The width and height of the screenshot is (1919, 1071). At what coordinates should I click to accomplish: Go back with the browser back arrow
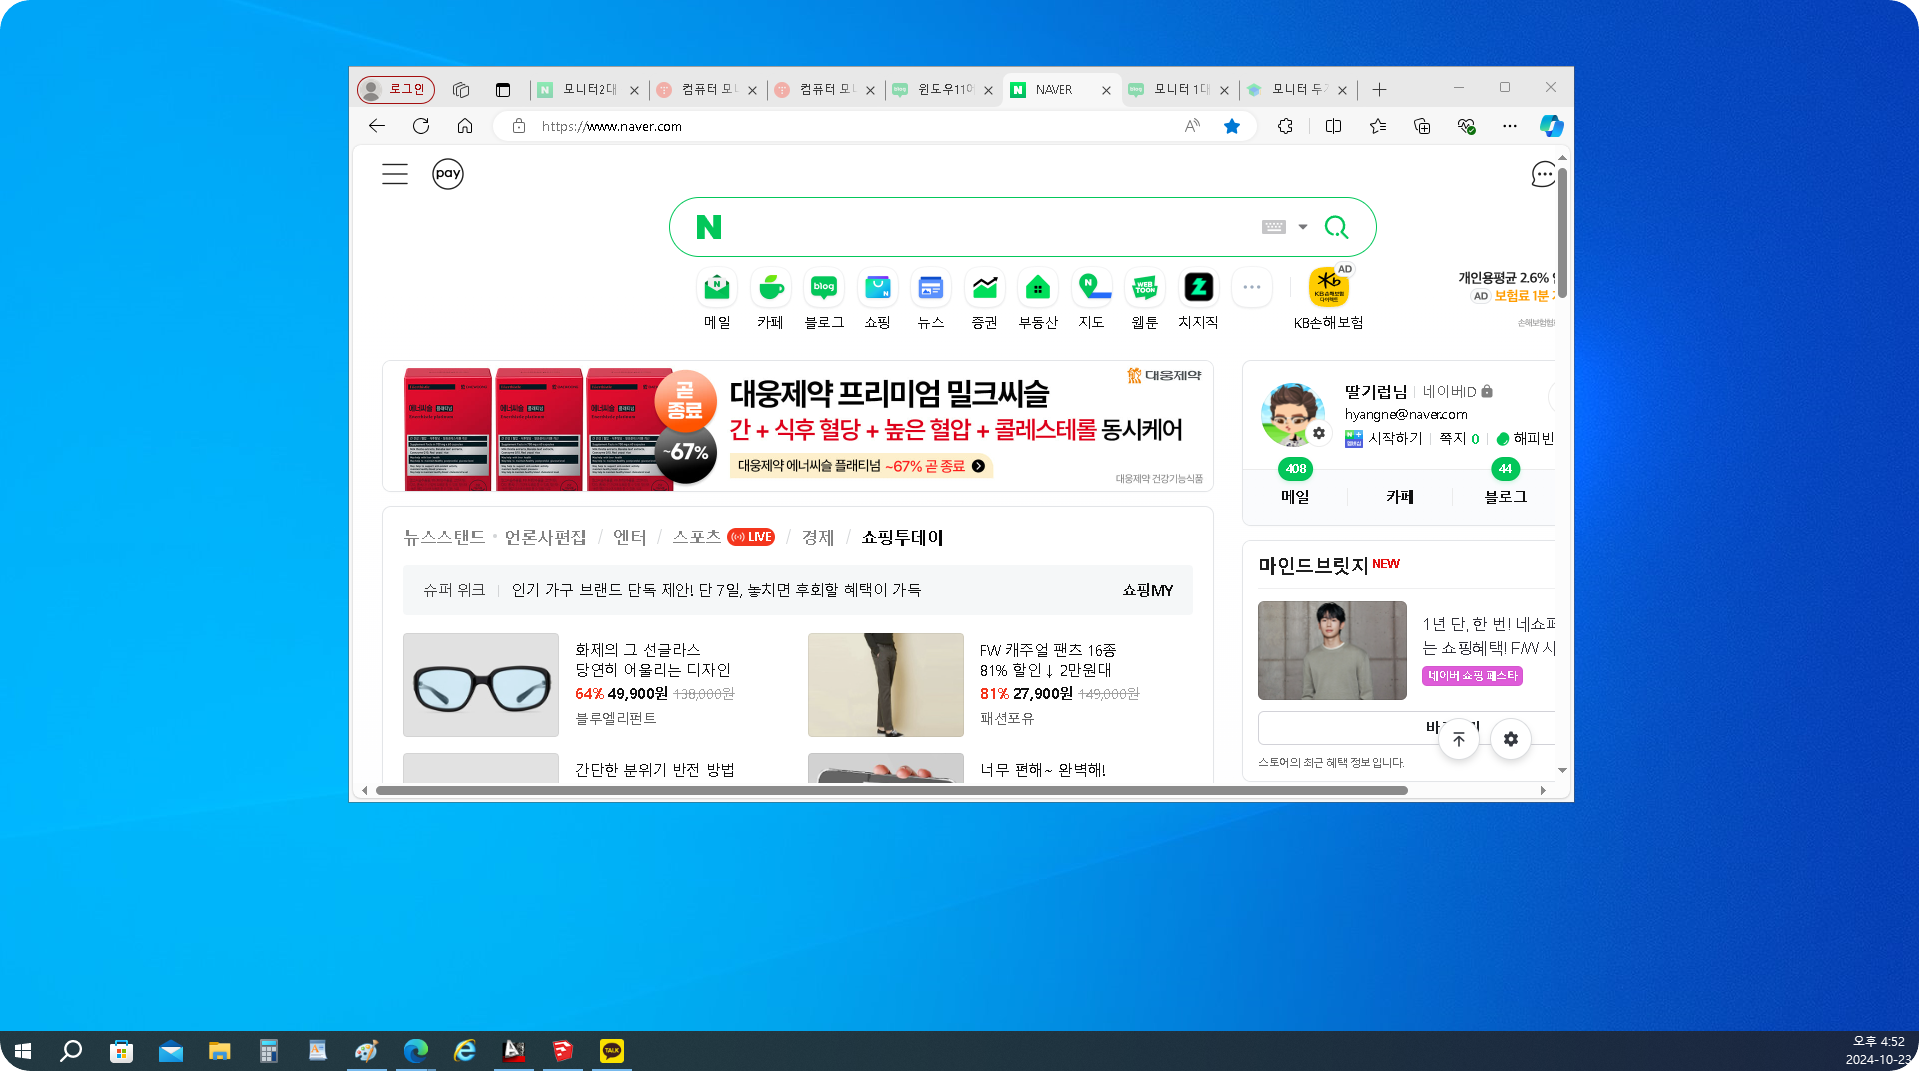377,126
